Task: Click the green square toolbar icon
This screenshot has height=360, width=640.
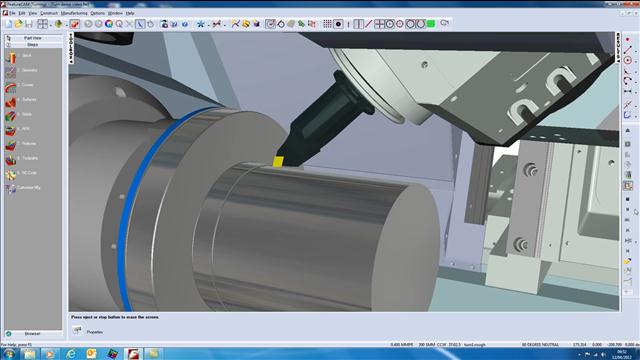Action: point(431,24)
